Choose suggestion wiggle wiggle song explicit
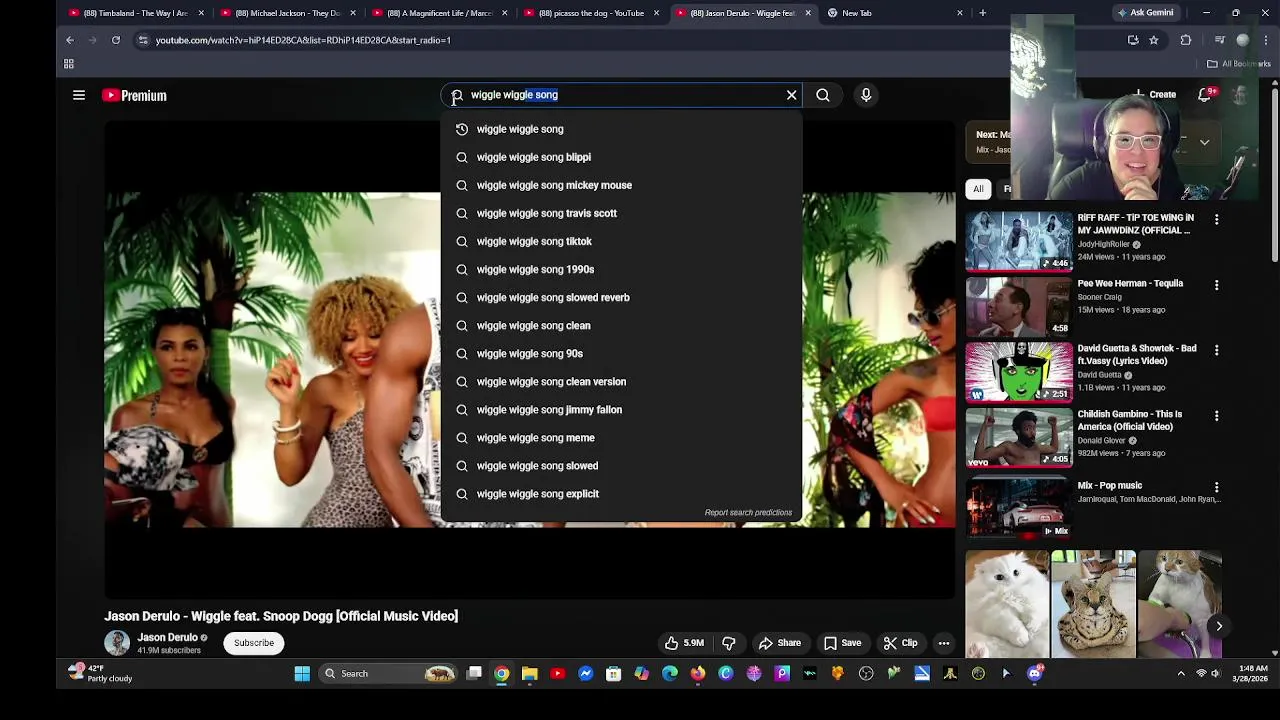Screen dimensions: 1280x720 [x=621, y=493]
